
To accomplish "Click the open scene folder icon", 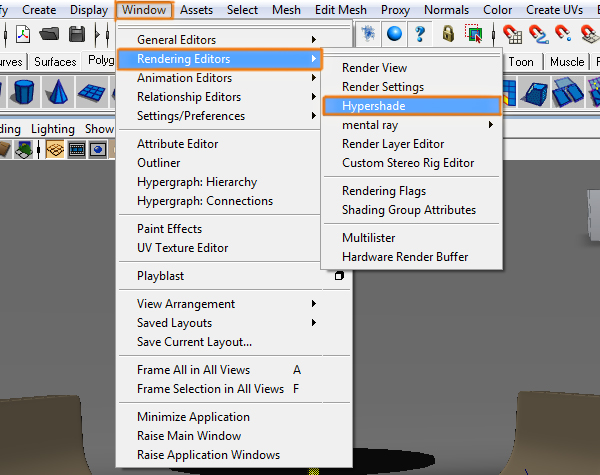I will 49,34.
